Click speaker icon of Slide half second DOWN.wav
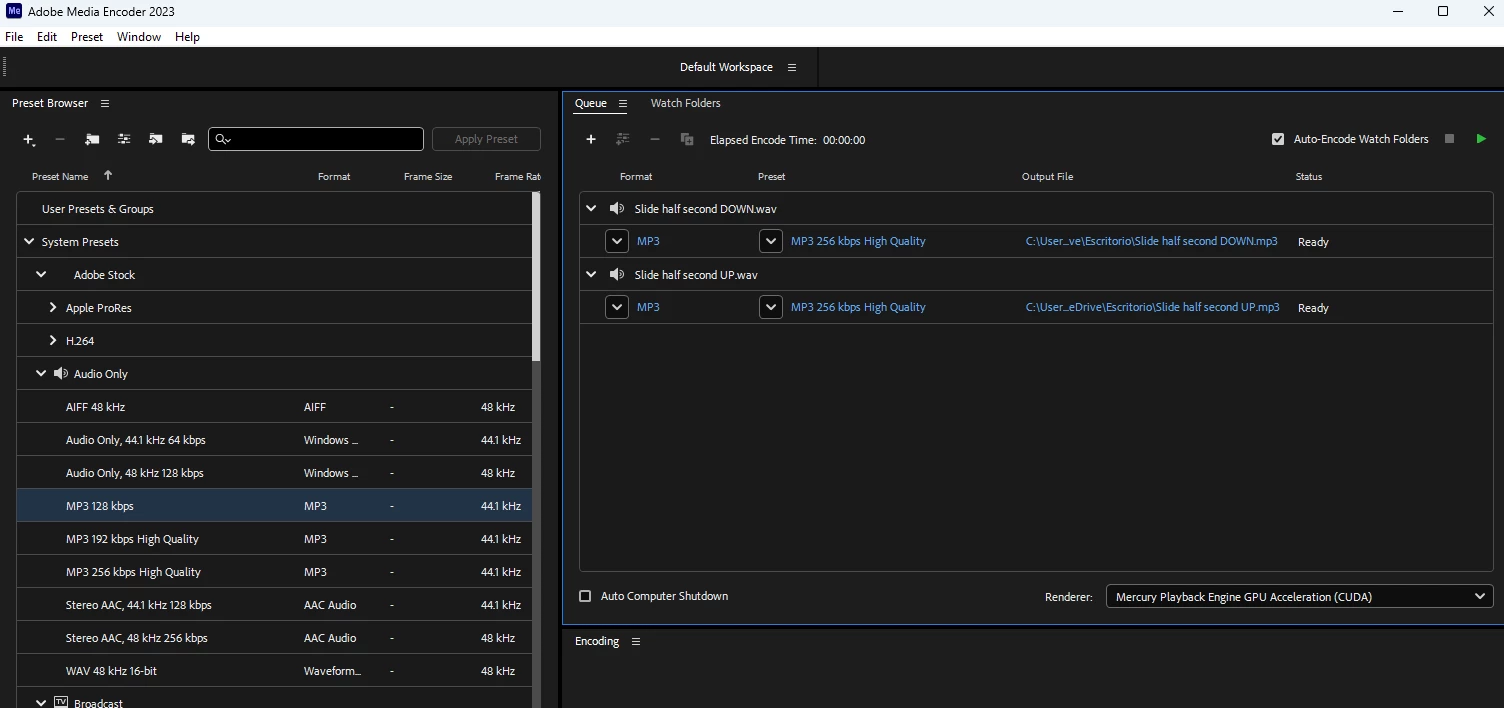The image size is (1504, 708). pyautogui.click(x=617, y=208)
